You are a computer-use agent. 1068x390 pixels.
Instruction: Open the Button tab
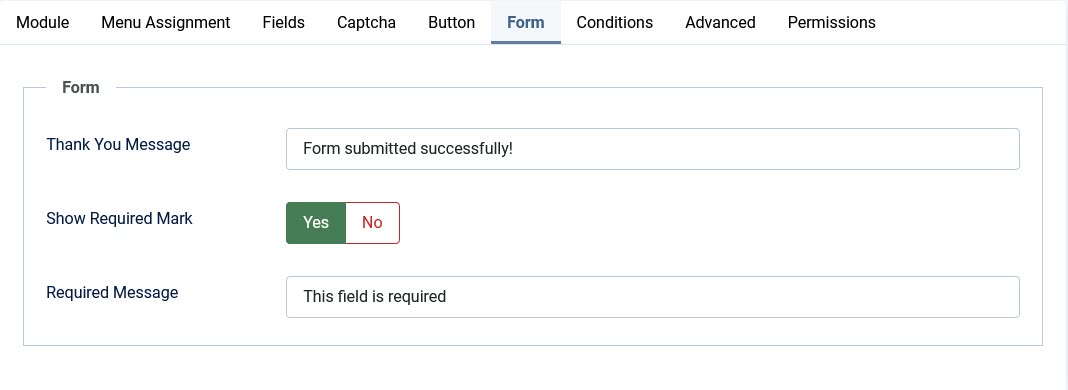click(x=452, y=22)
